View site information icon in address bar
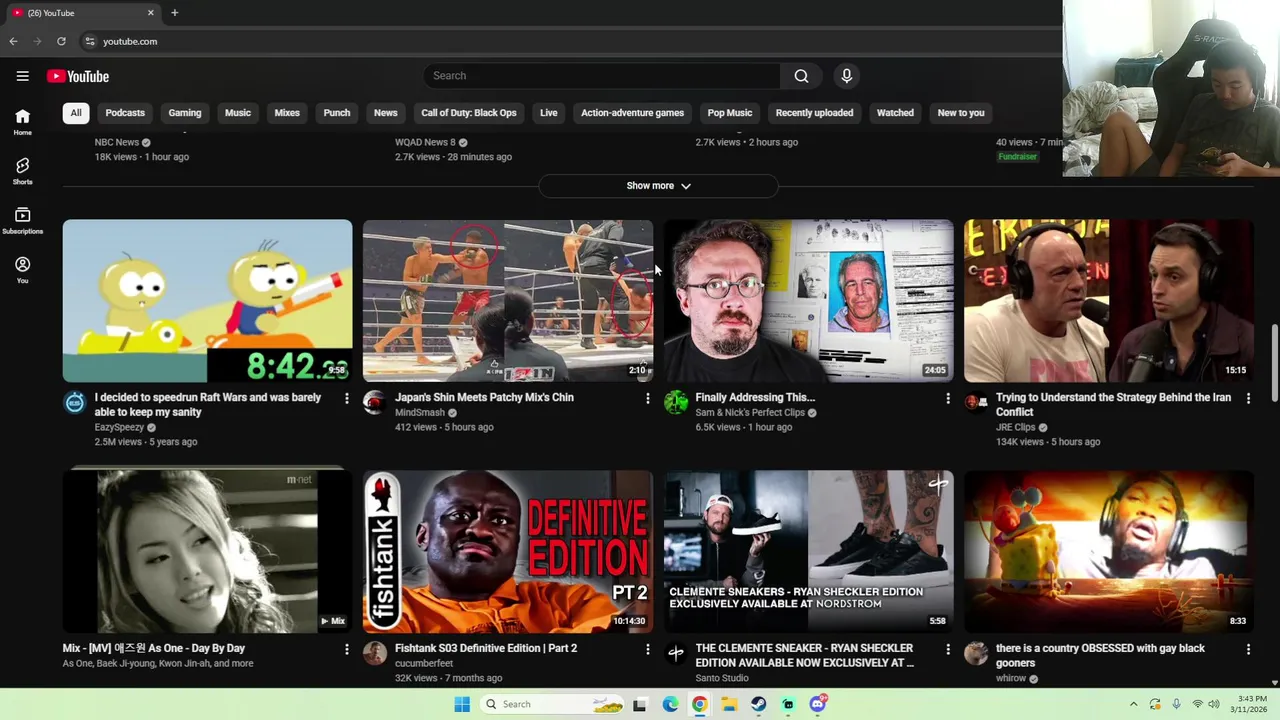 [89, 41]
